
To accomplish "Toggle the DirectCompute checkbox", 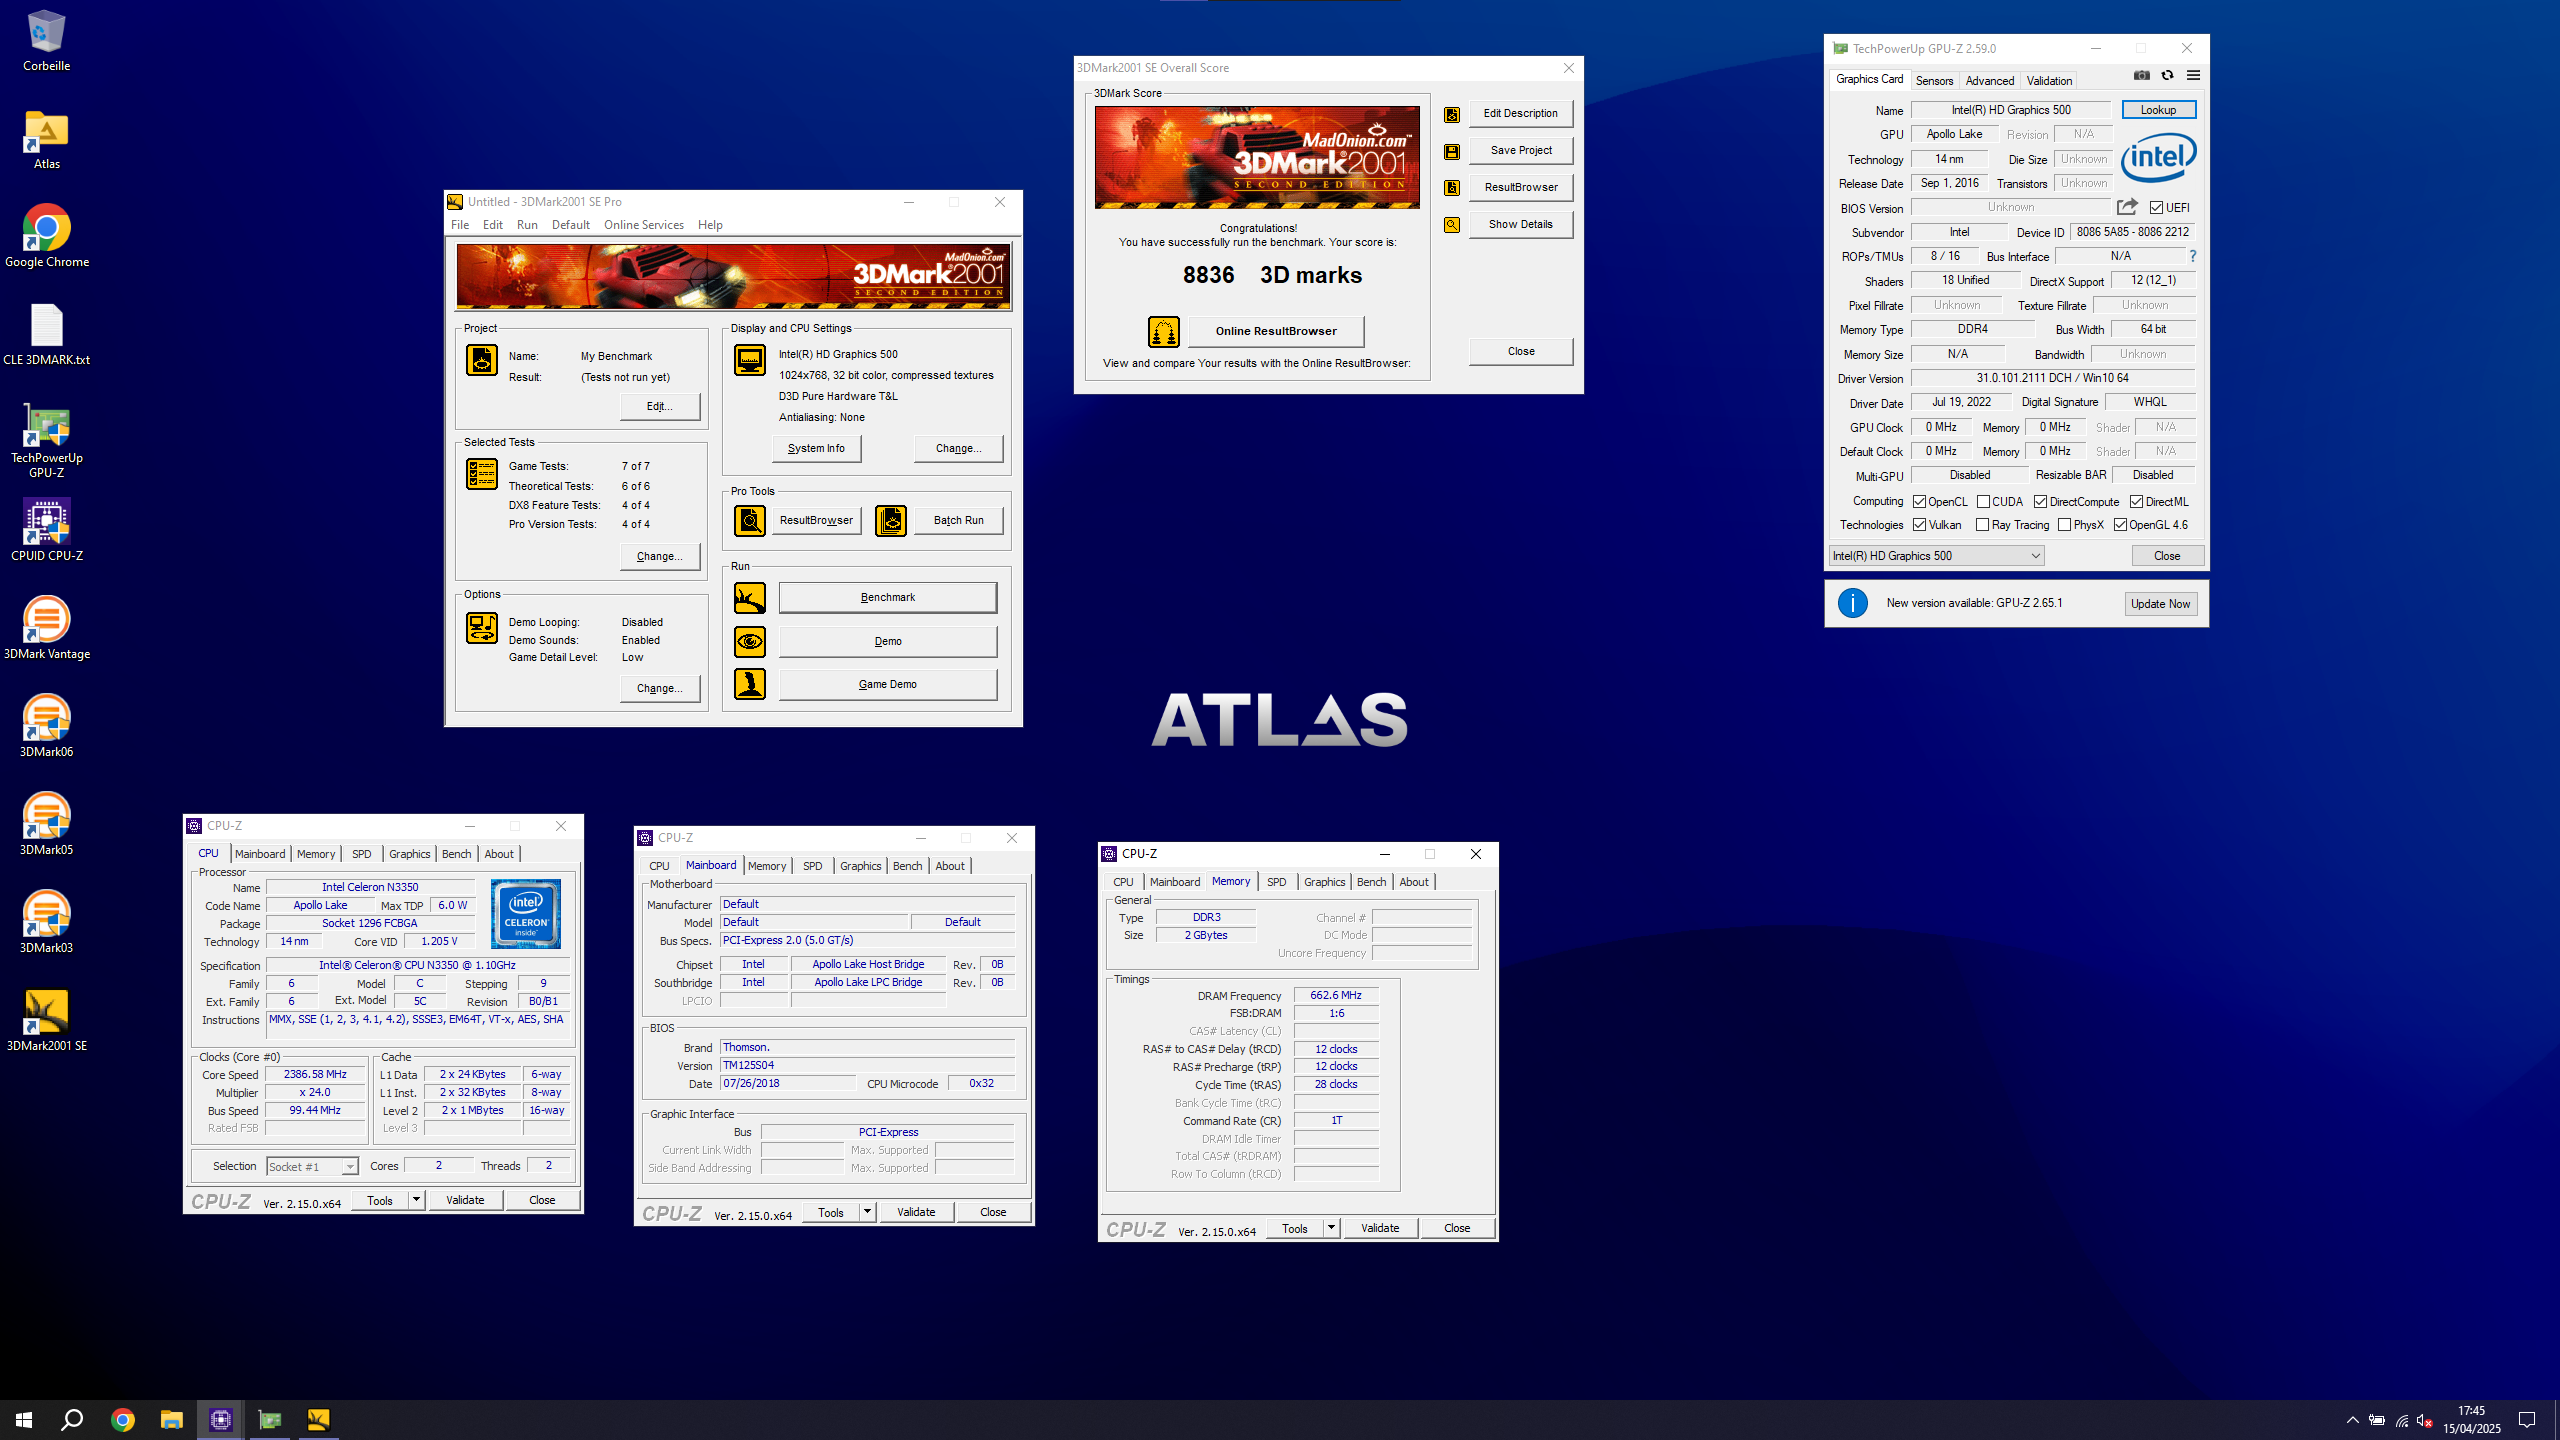I will coord(2040,502).
